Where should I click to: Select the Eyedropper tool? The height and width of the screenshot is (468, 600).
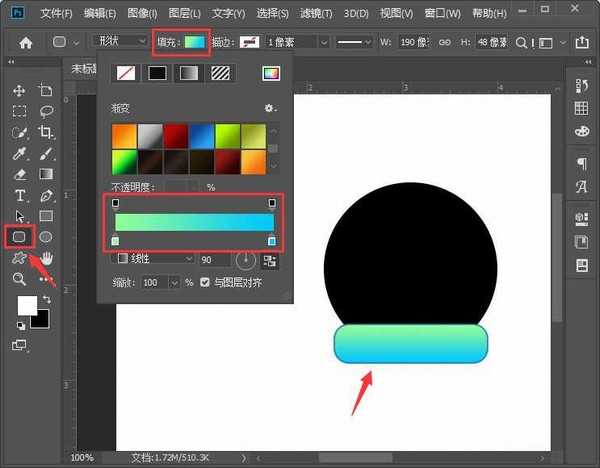click(x=19, y=153)
